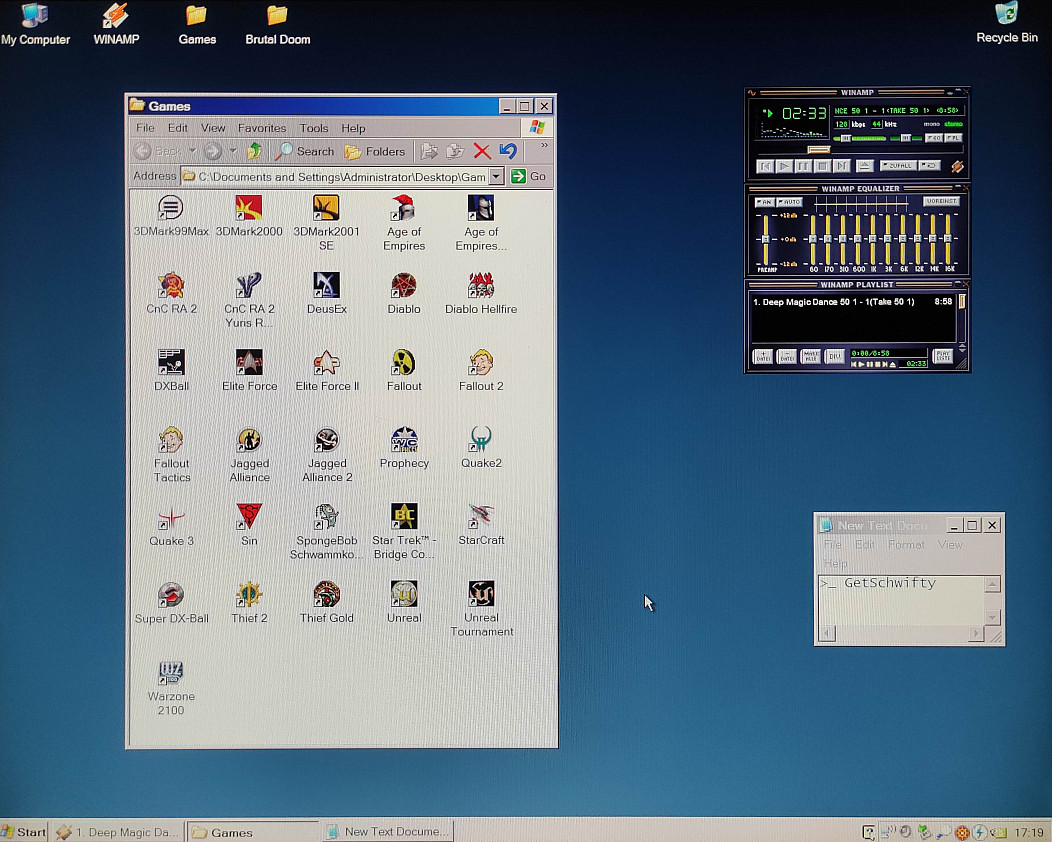Click the Undo arrow in Explorer toolbar

[x=508, y=151]
